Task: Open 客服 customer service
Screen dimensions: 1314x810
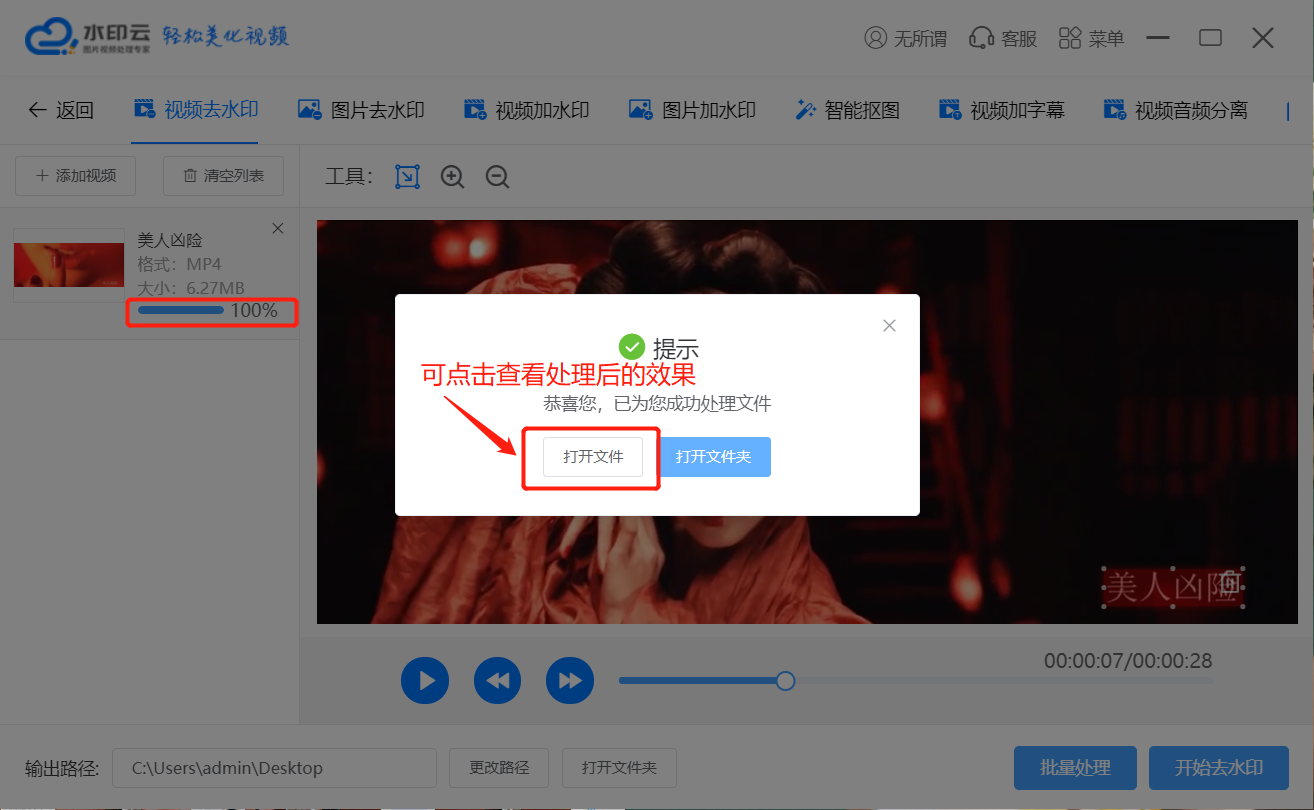Action: point(1003,38)
